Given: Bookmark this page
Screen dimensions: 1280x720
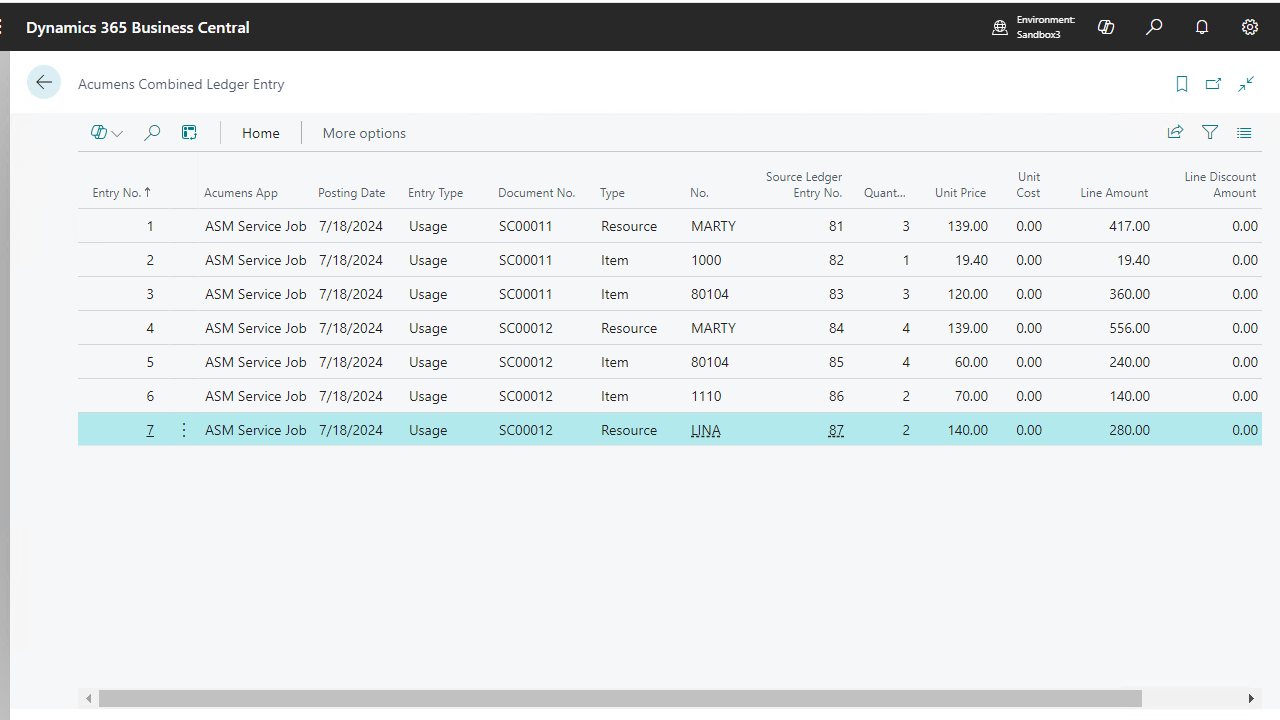Looking at the screenshot, I should pyautogui.click(x=1182, y=84).
